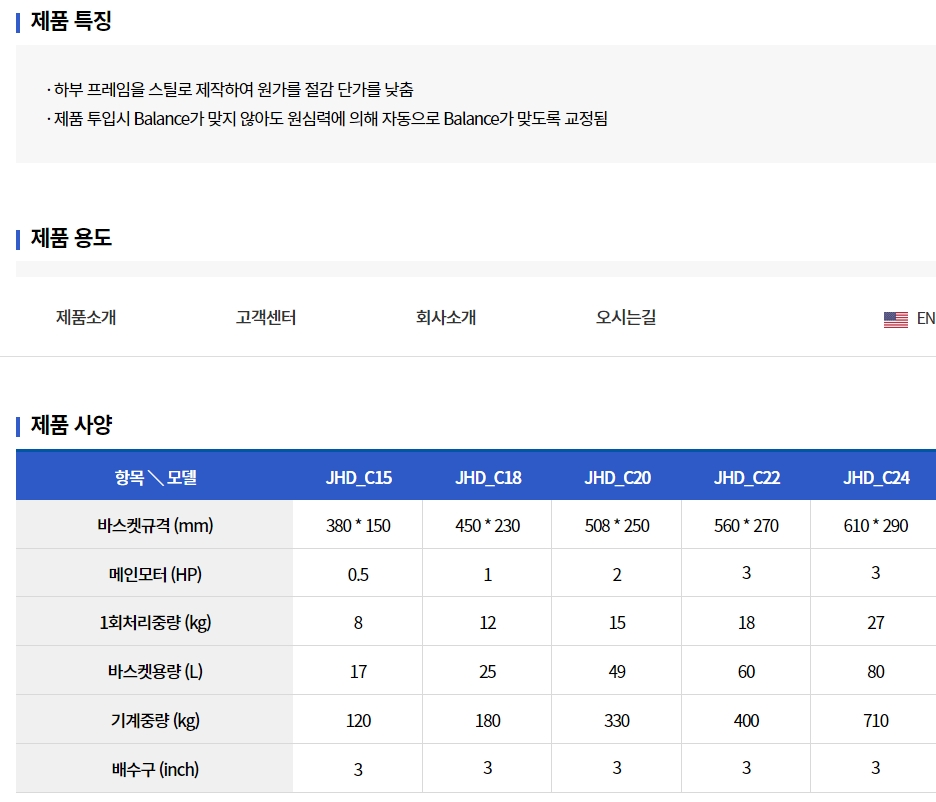Viewport: 936px width, 802px height.
Task: Click the 항목＼모델 header cell
Action: tap(155, 477)
